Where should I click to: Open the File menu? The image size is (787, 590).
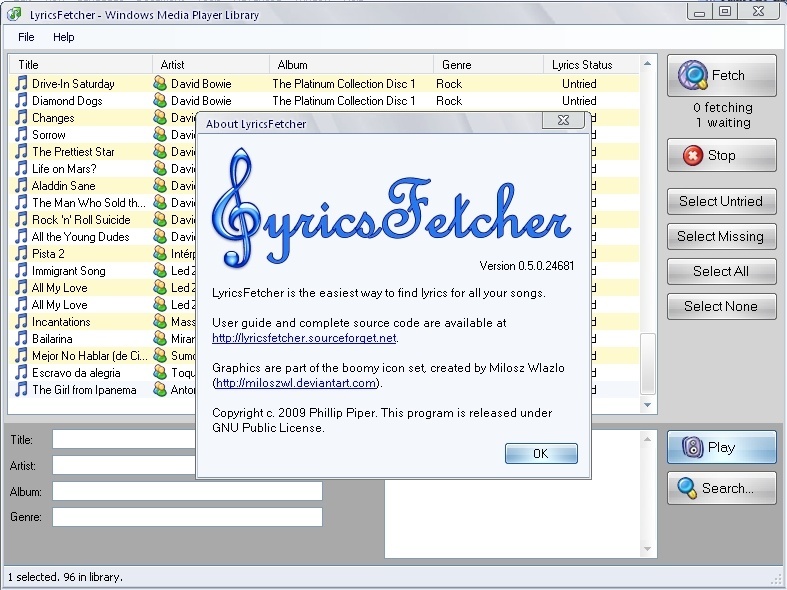(x=26, y=37)
